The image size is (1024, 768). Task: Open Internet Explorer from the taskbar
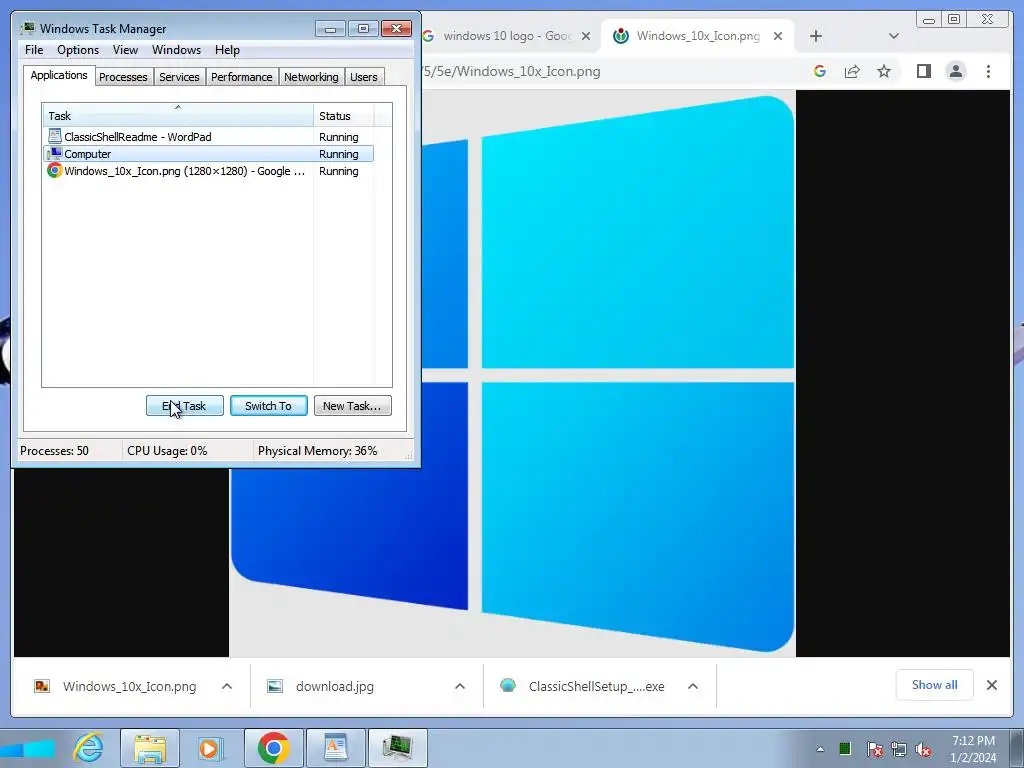coord(88,748)
